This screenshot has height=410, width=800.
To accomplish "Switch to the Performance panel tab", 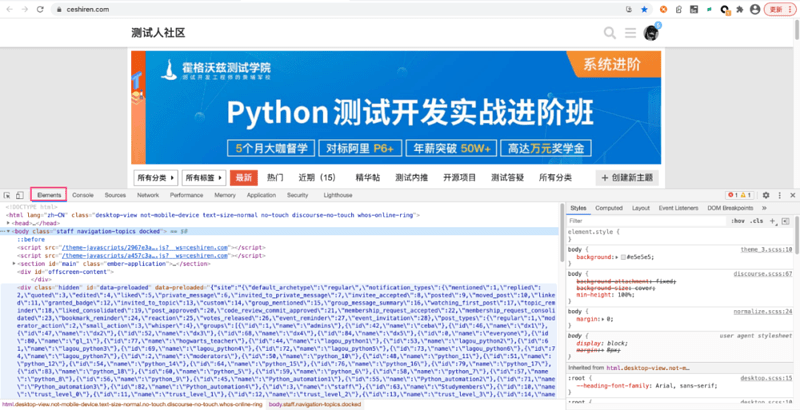I will click(x=187, y=195).
